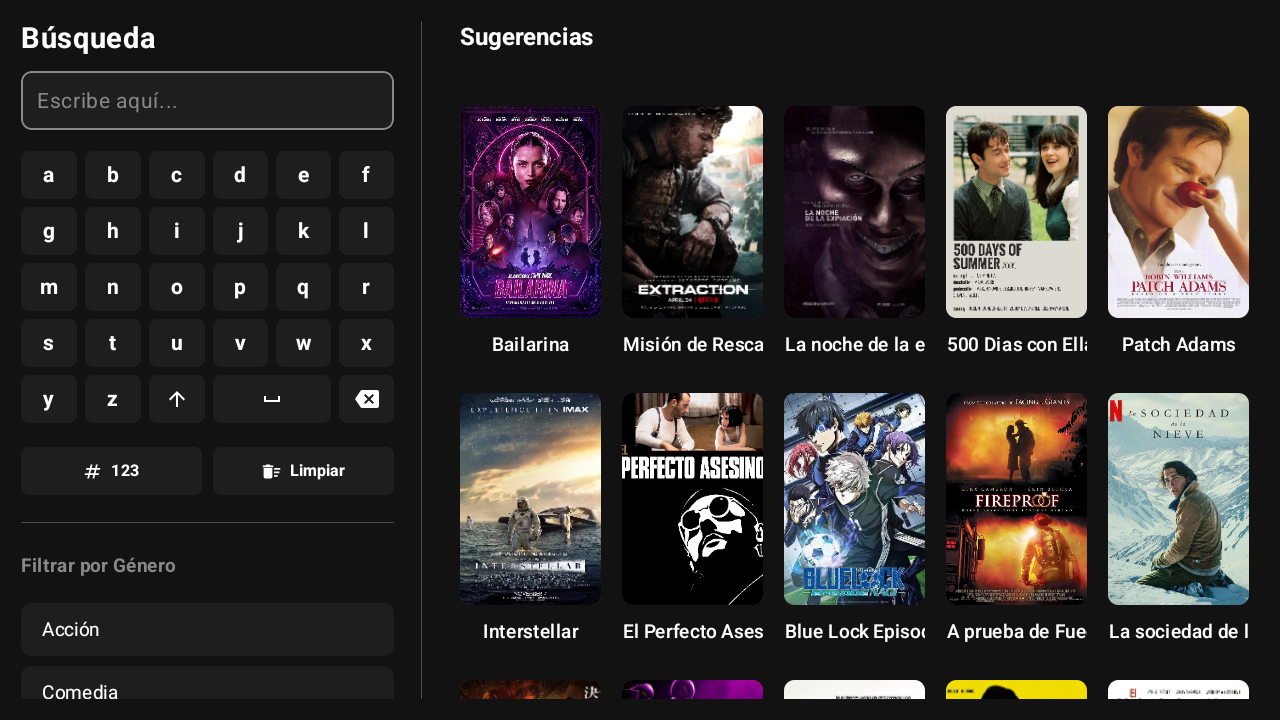Image resolution: width=1280 pixels, height=720 pixels.
Task: Select the 500 Dias con Ella poster
Action: 1016,212
